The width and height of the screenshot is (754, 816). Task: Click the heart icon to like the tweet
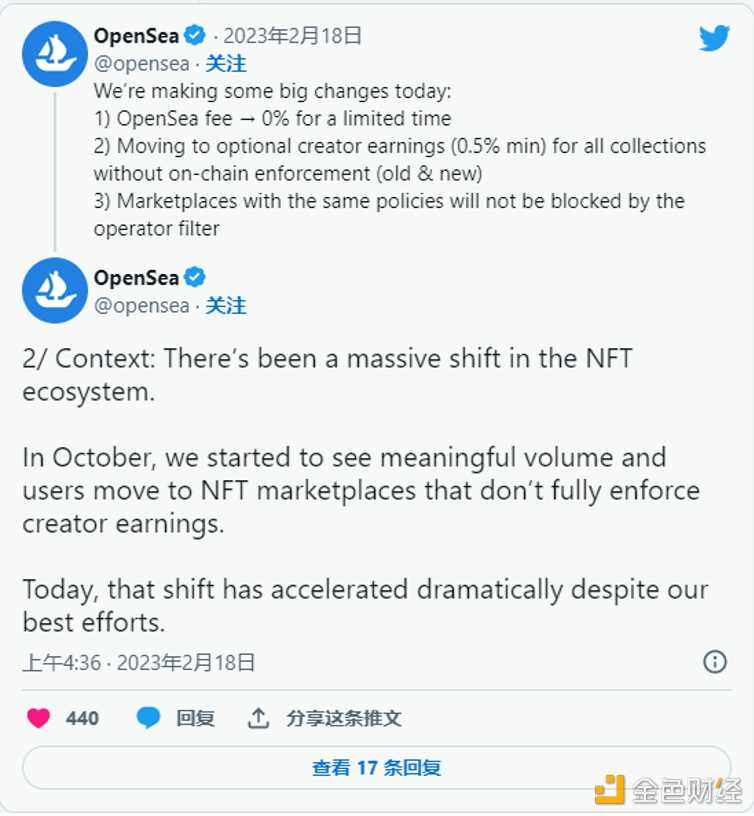pos(36,718)
